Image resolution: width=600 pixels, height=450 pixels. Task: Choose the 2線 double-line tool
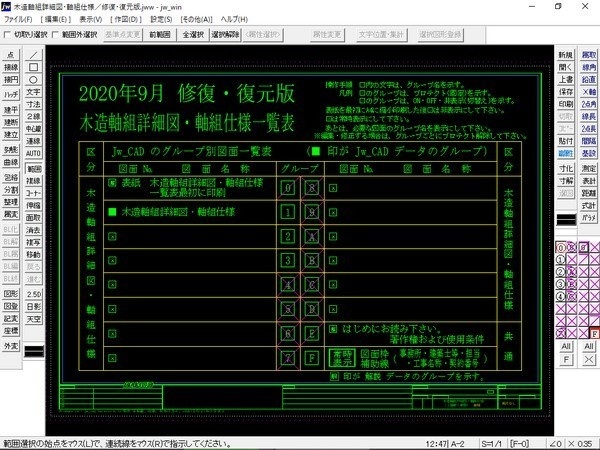(33, 116)
